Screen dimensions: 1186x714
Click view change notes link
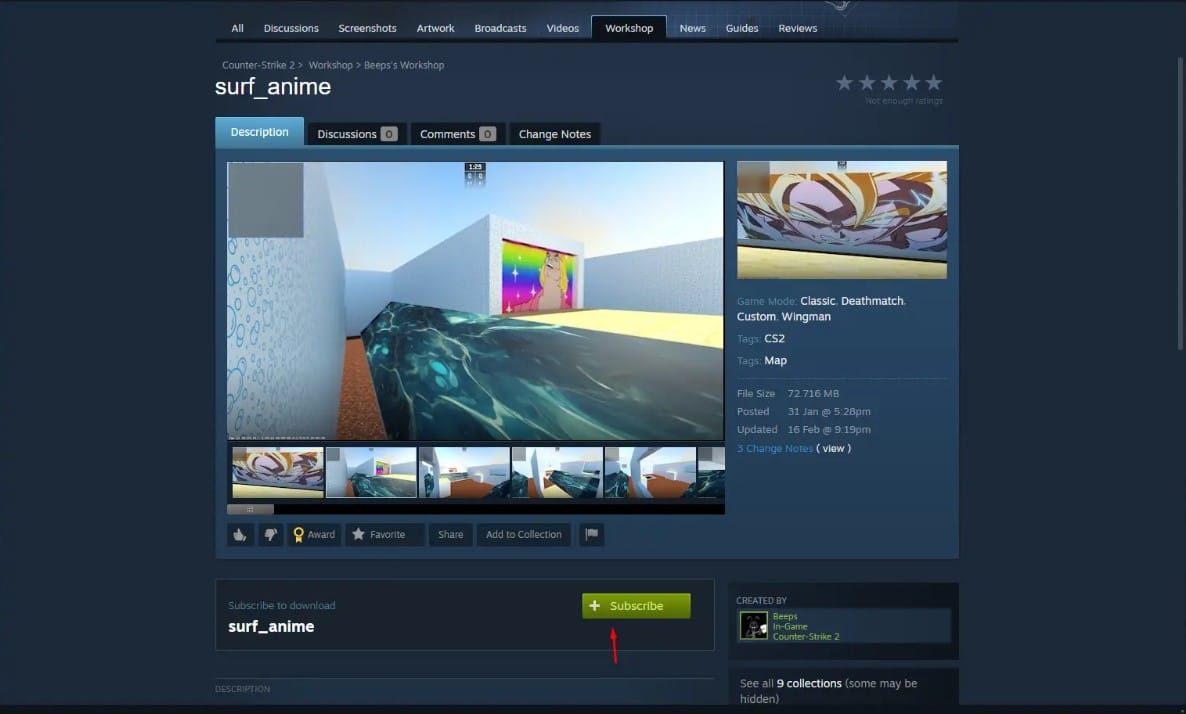(x=834, y=449)
